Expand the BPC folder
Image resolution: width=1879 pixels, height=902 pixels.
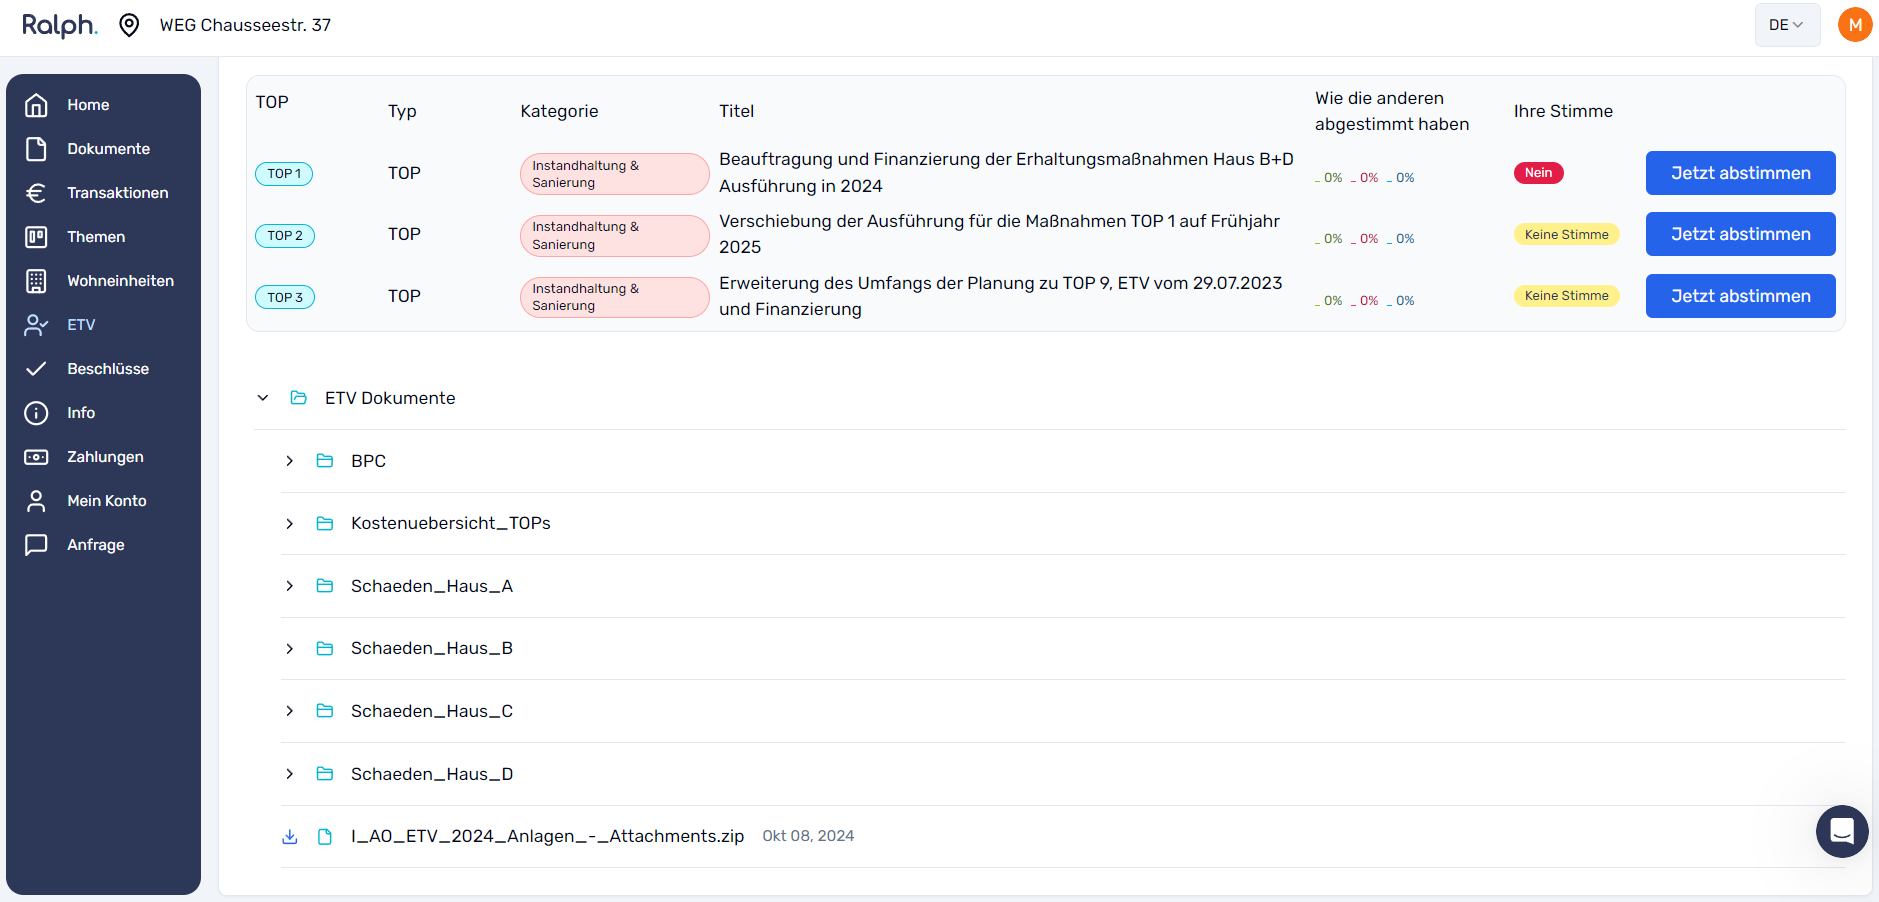[290, 461]
